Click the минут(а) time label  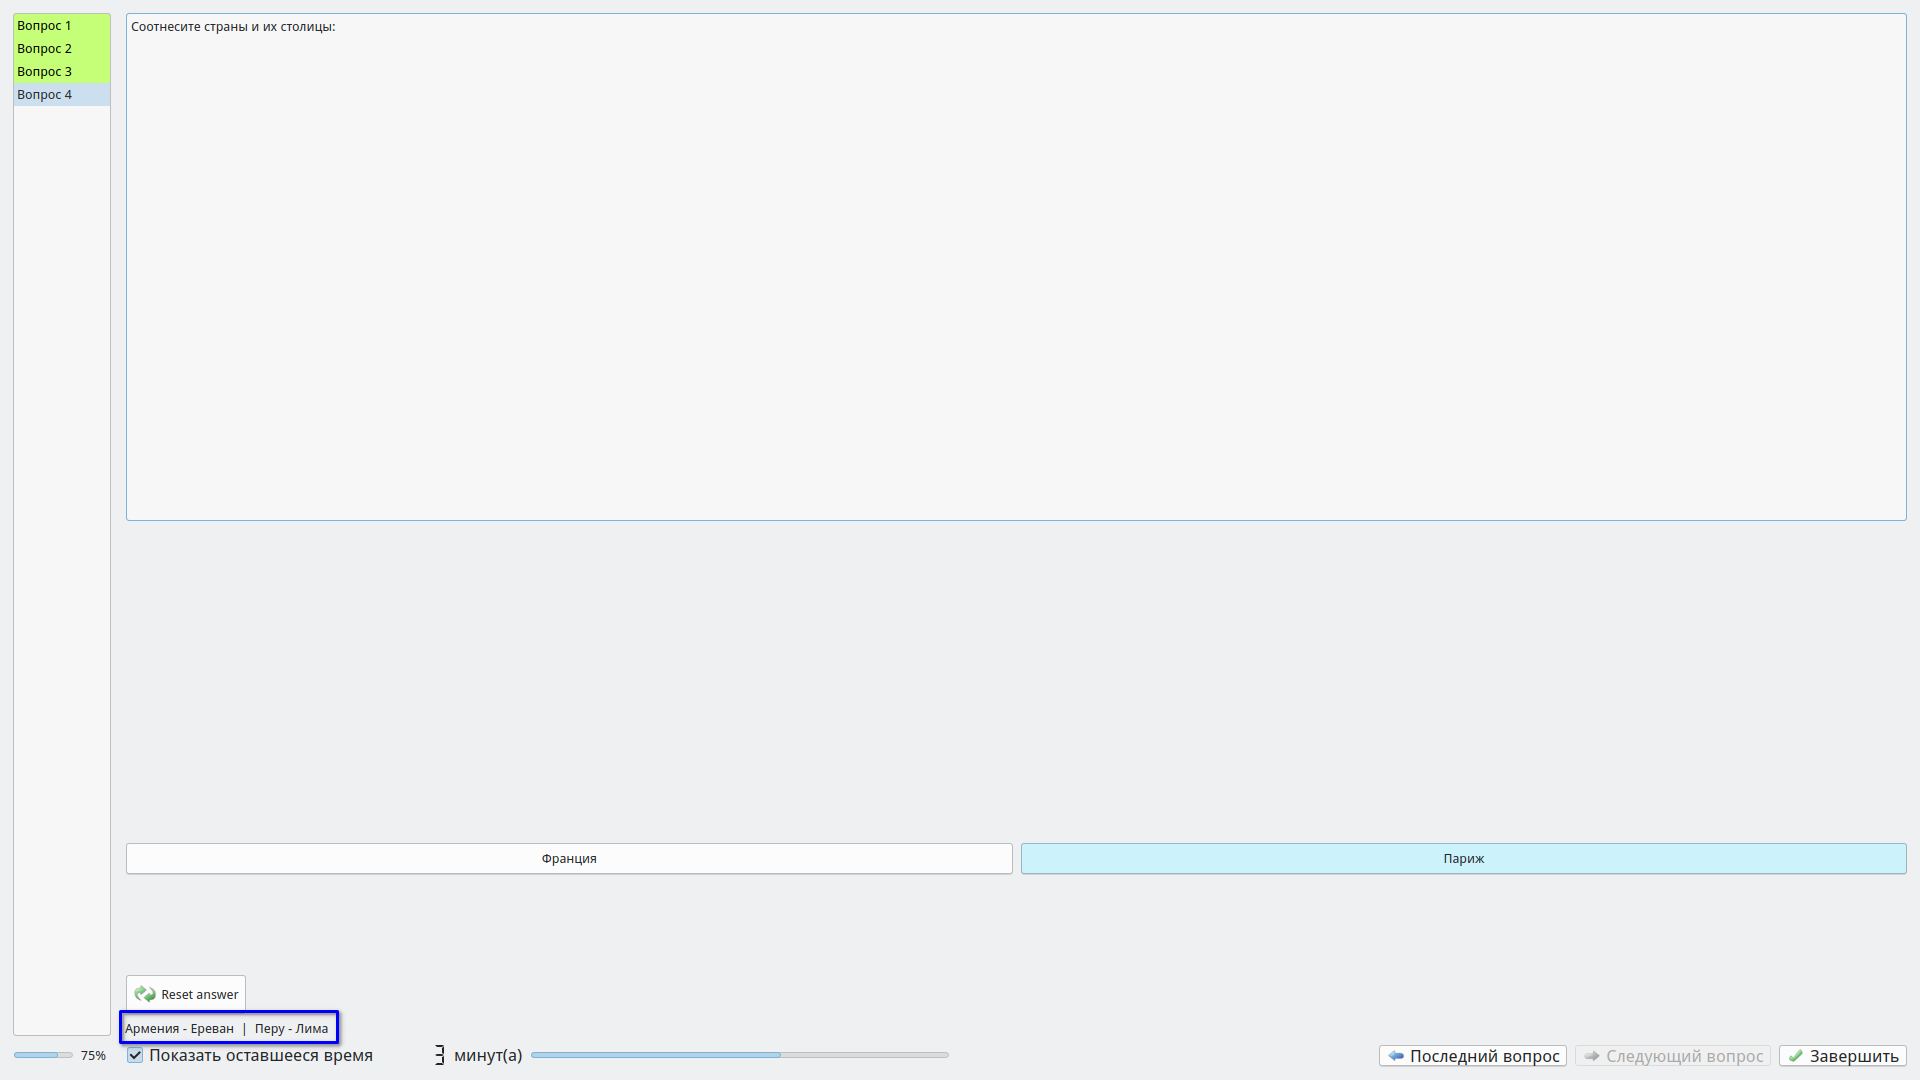(488, 1055)
